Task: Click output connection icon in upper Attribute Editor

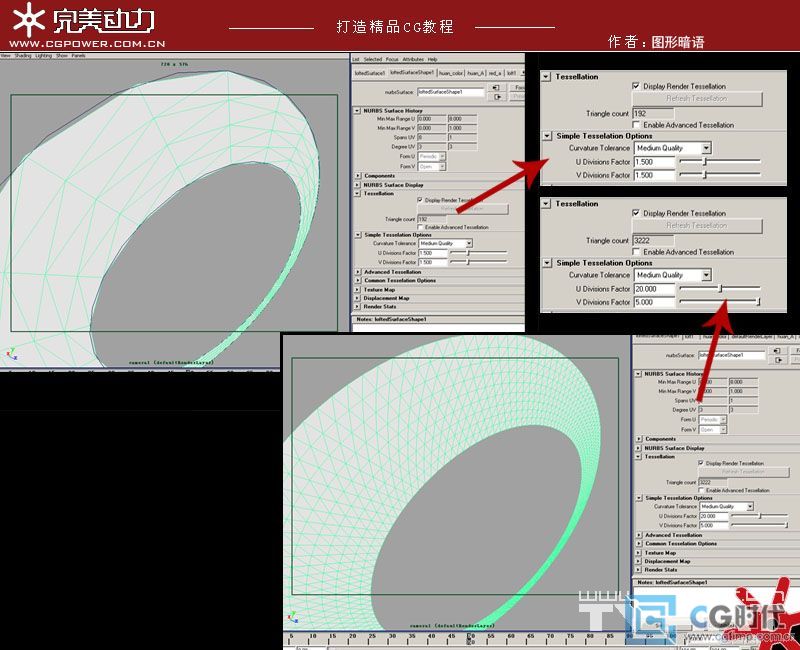Action: (x=496, y=97)
